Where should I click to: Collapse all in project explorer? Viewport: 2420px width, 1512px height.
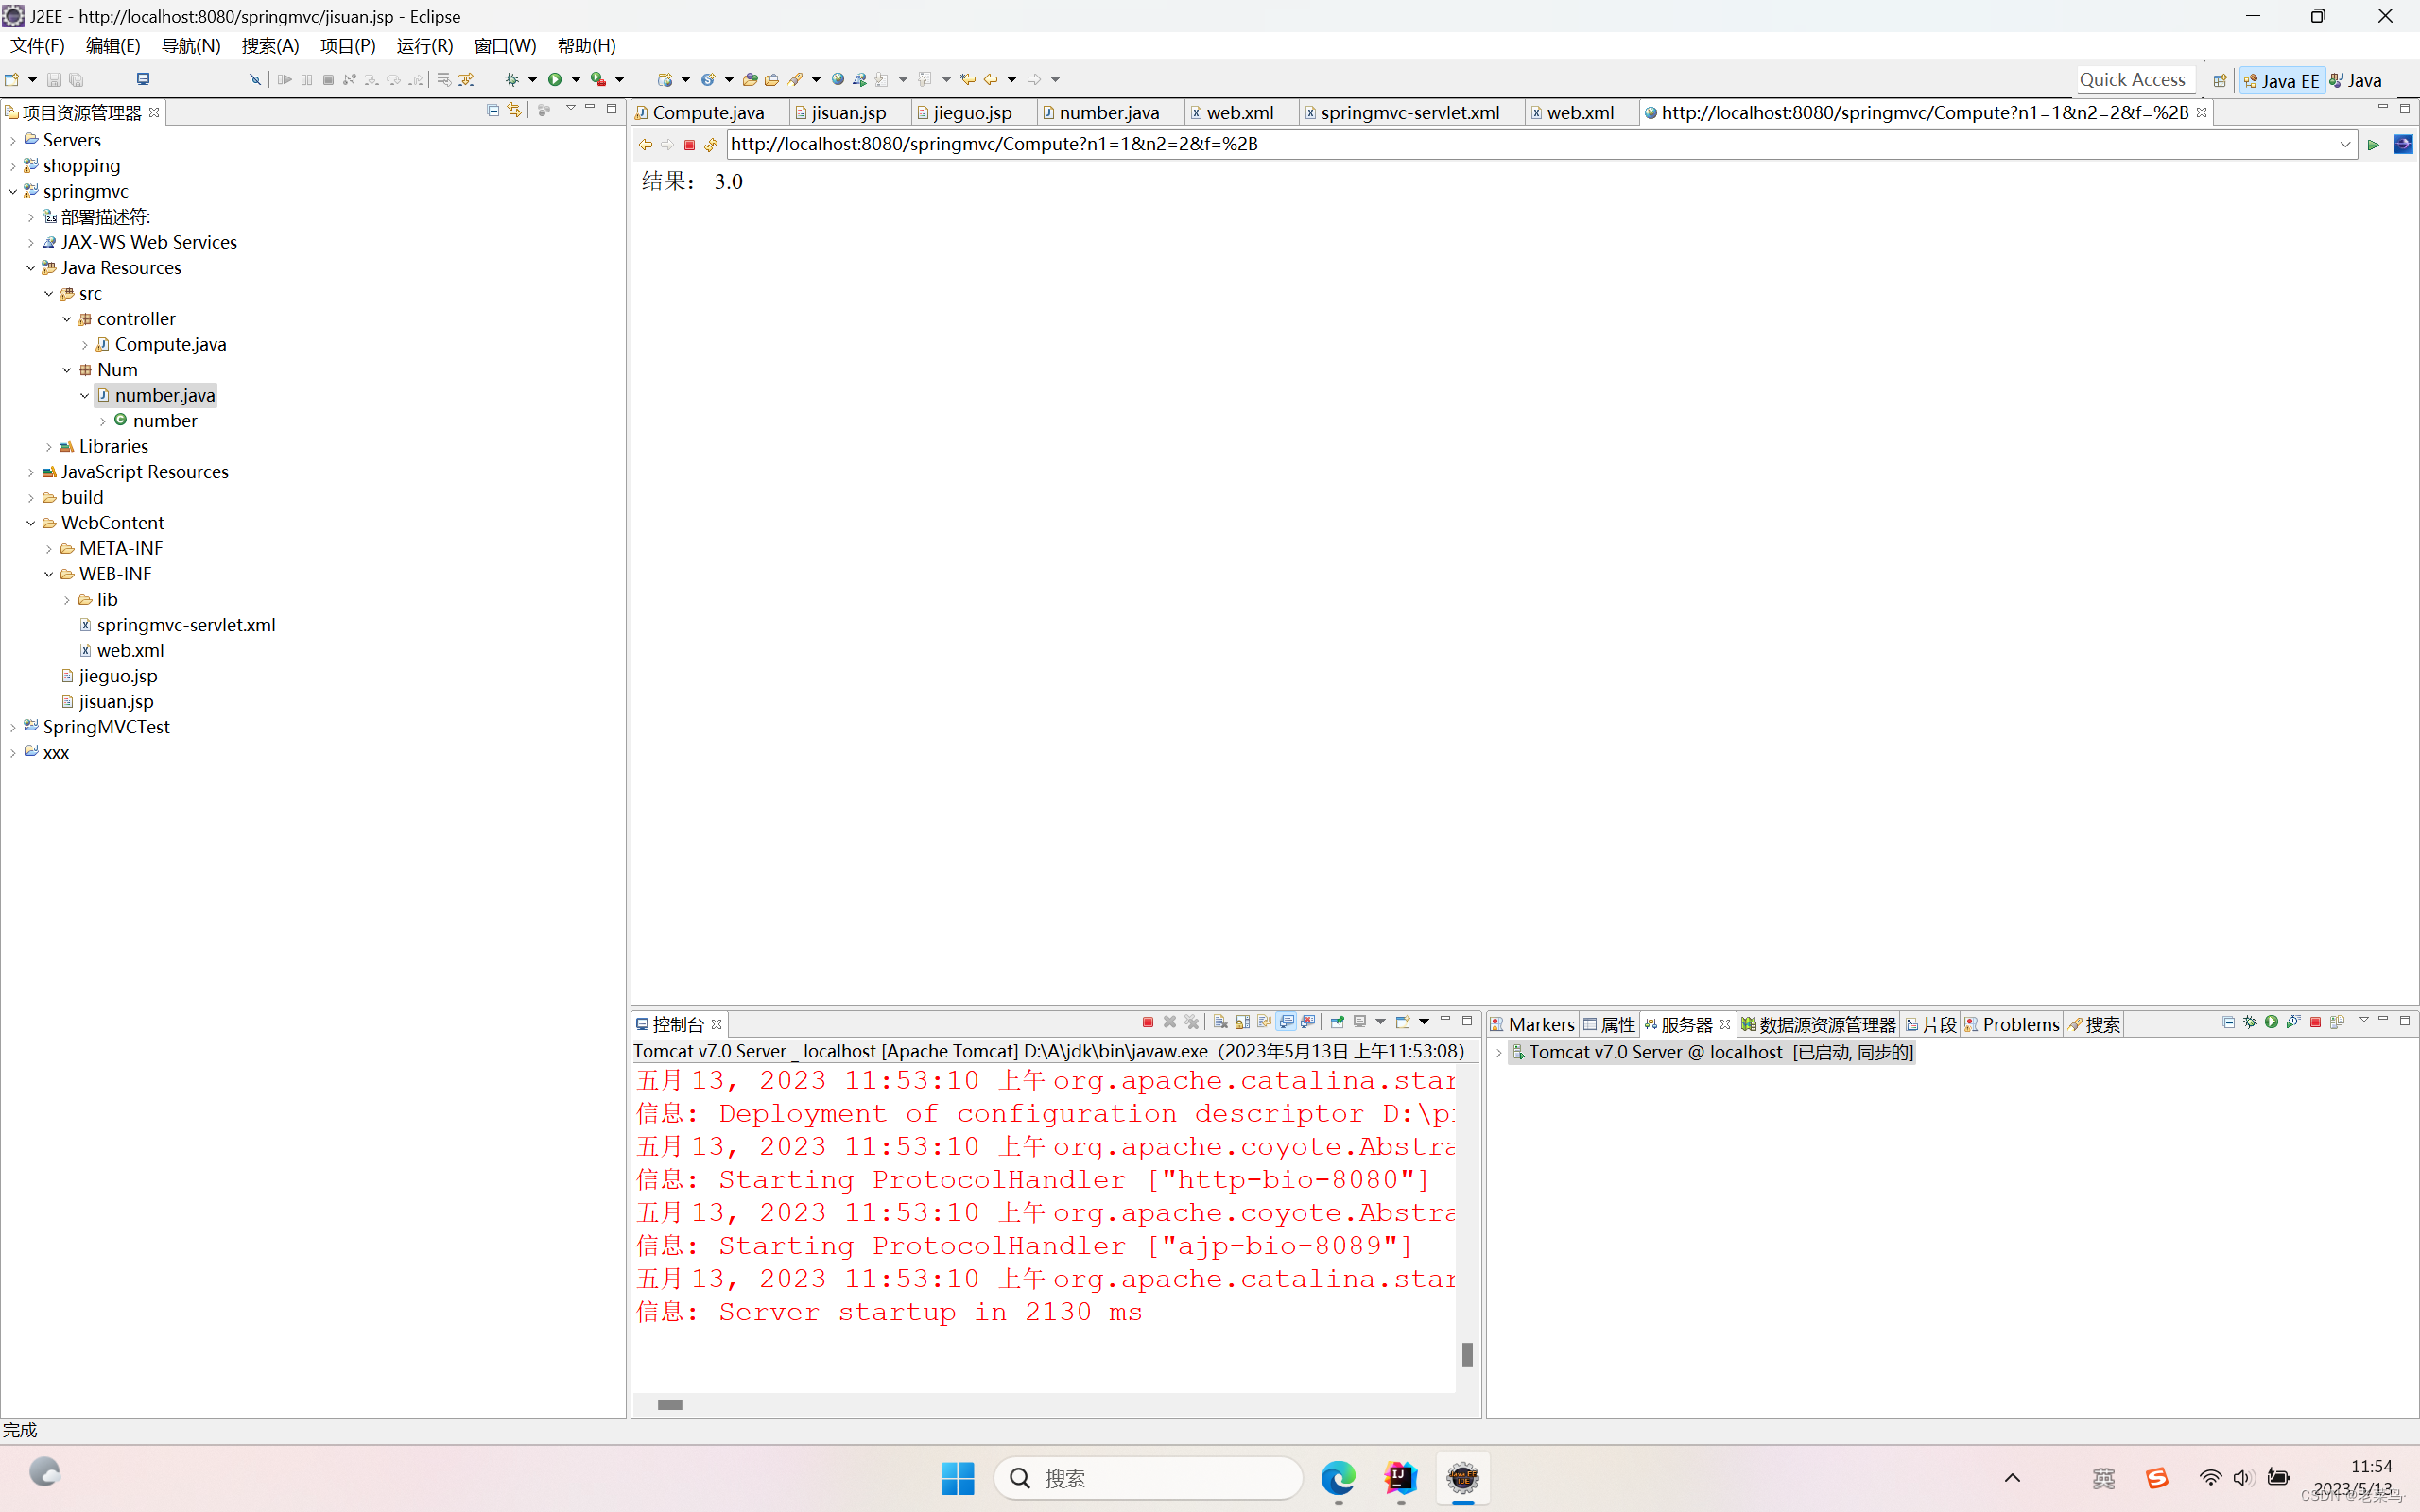pyautogui.click(x=493, y=110)
